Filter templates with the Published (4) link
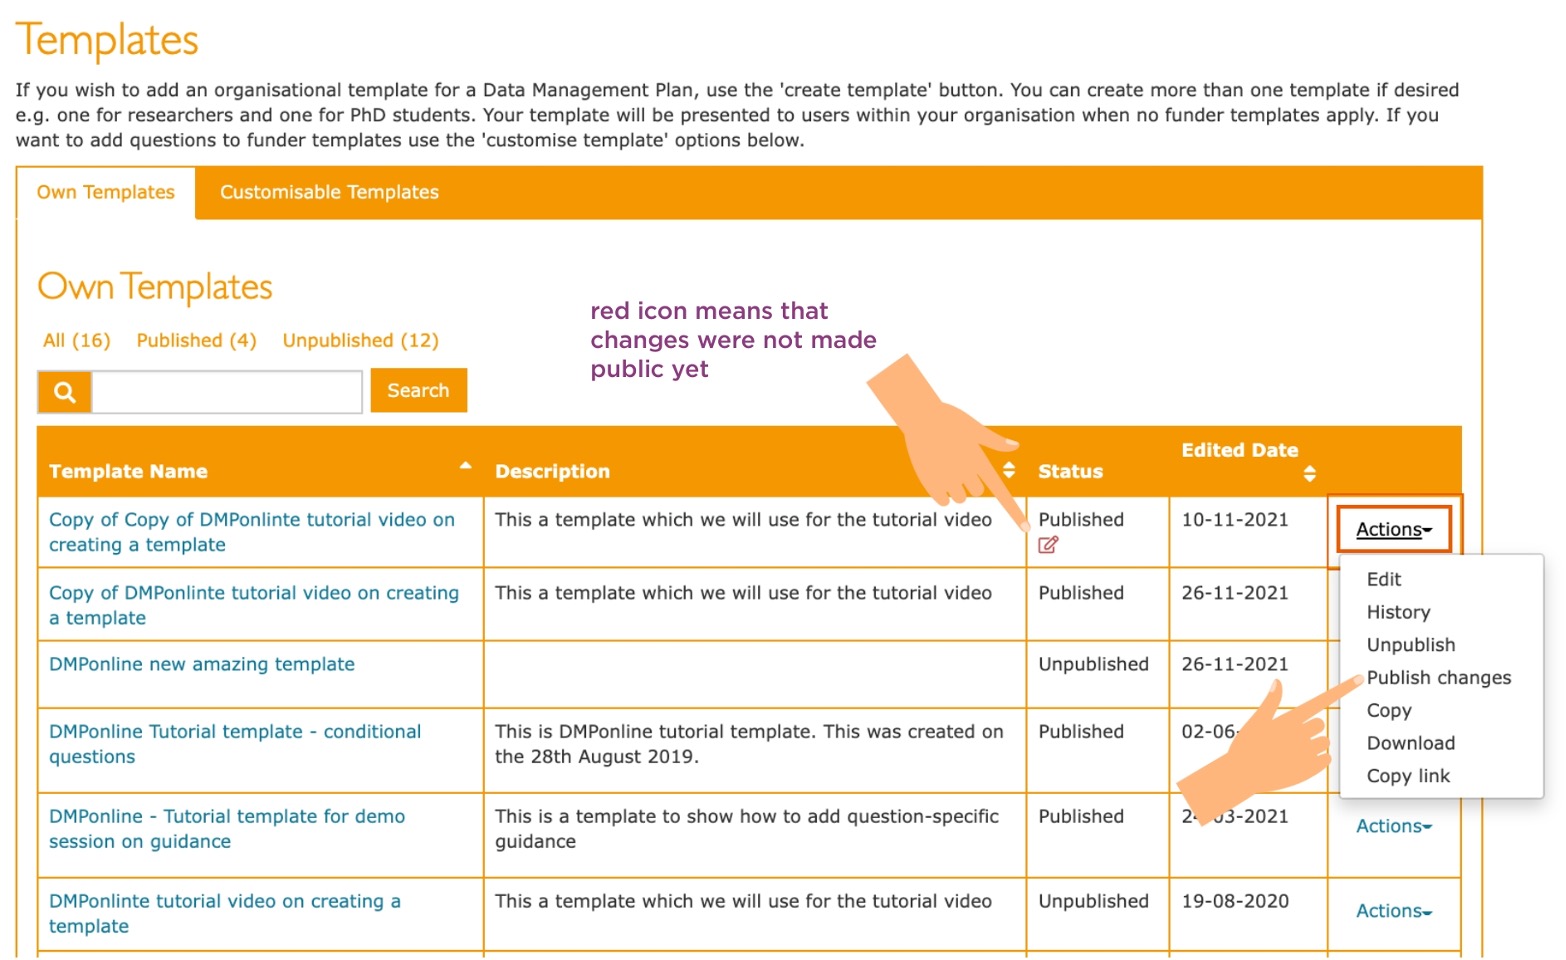Viewport: 1566px width, 960px height. [196, 340]
